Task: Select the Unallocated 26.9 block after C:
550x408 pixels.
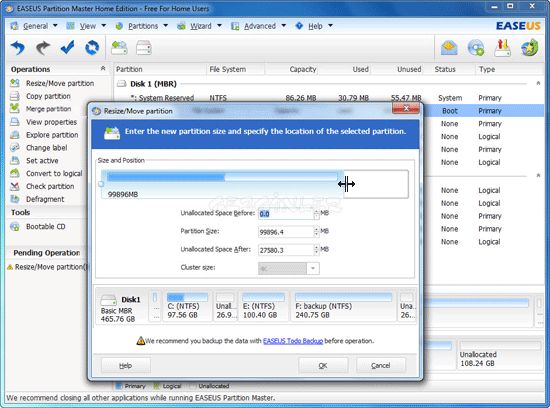Action: (225, 306)
